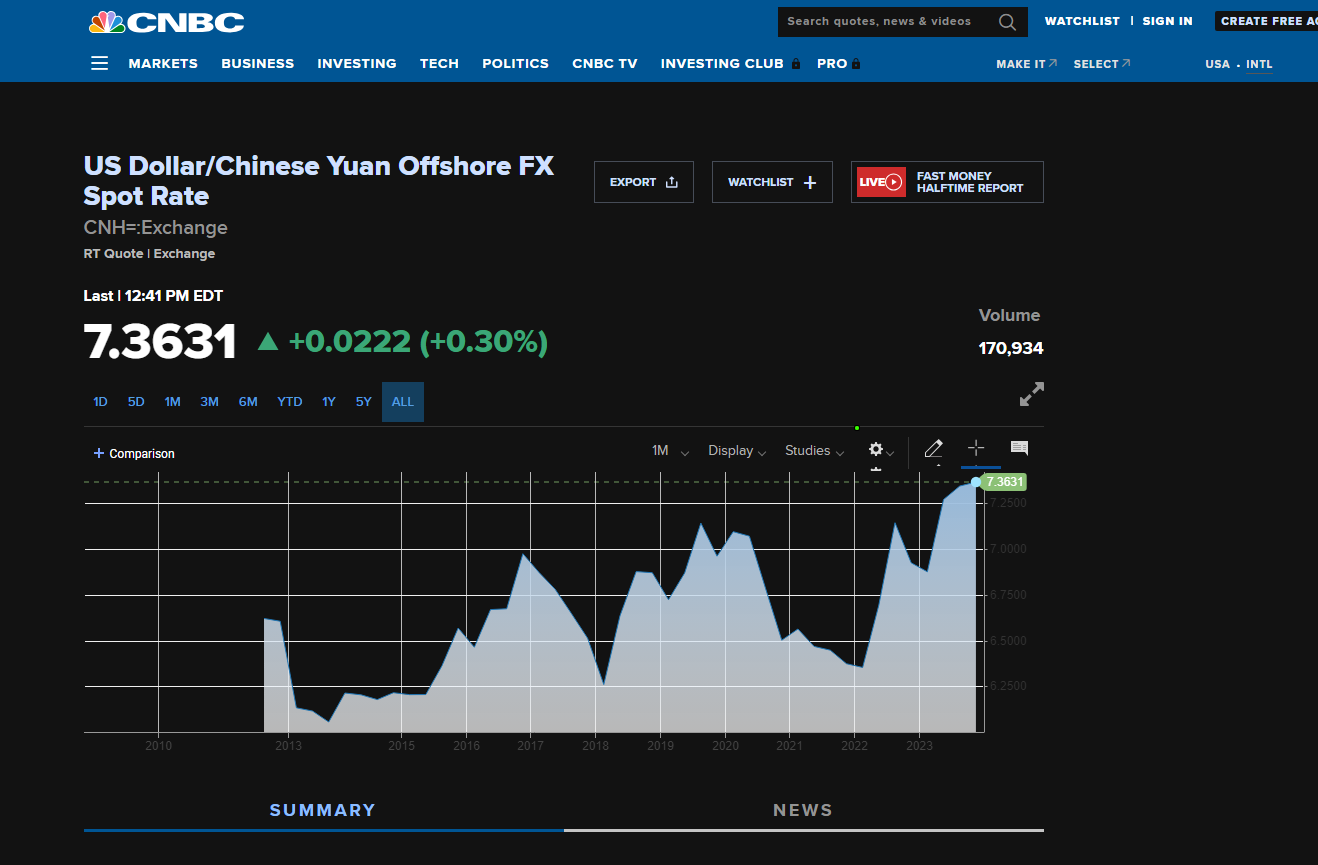Click the export share arrow icon
The width and height of the screenshot is (1318, 865).
tap(672, 182)
